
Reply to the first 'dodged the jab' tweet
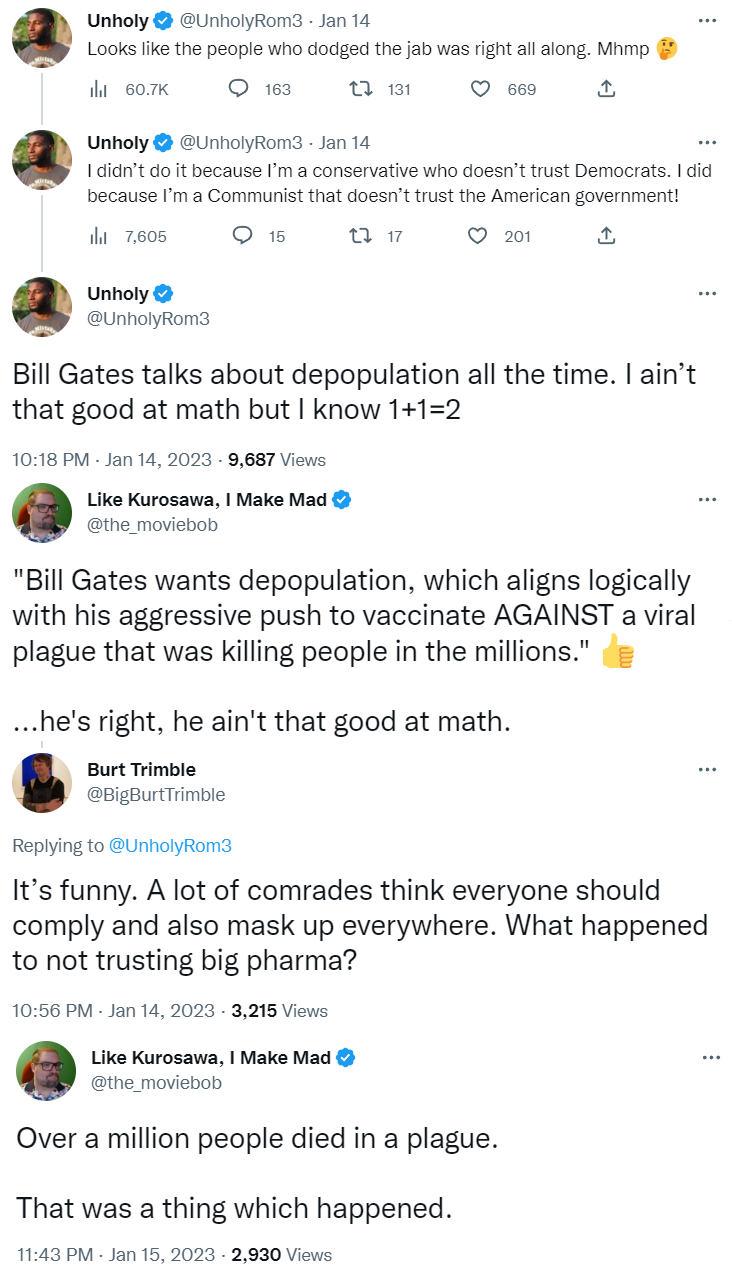[239, 89]
